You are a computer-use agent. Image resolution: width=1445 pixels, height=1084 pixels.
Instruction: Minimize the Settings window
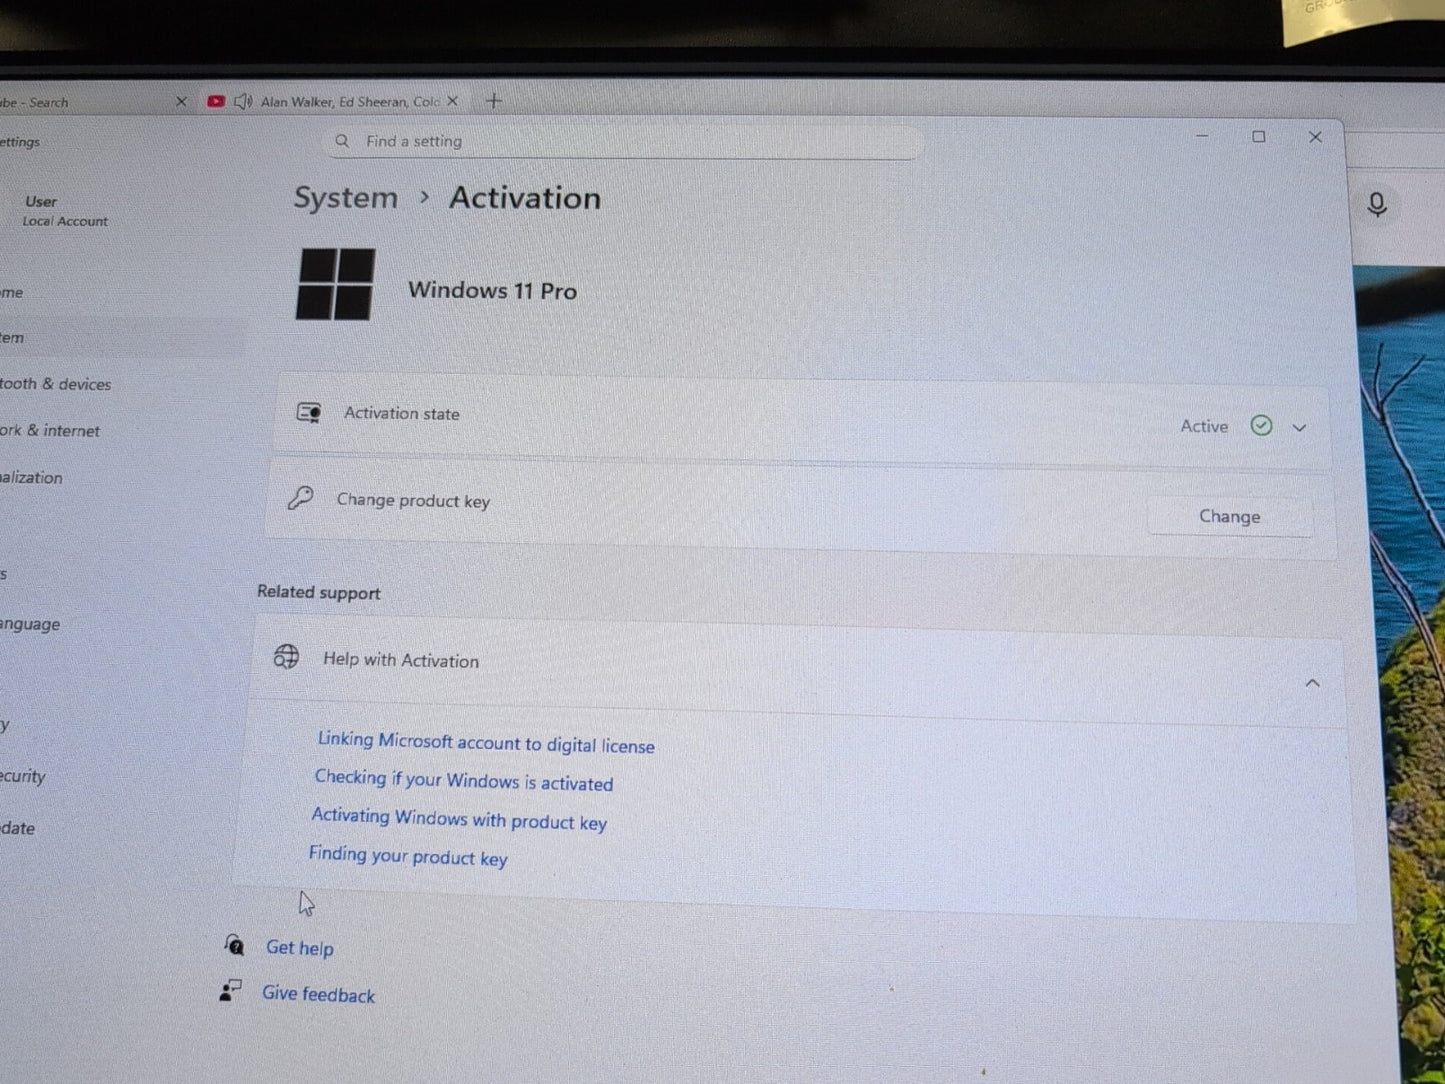coord(1202,136)
